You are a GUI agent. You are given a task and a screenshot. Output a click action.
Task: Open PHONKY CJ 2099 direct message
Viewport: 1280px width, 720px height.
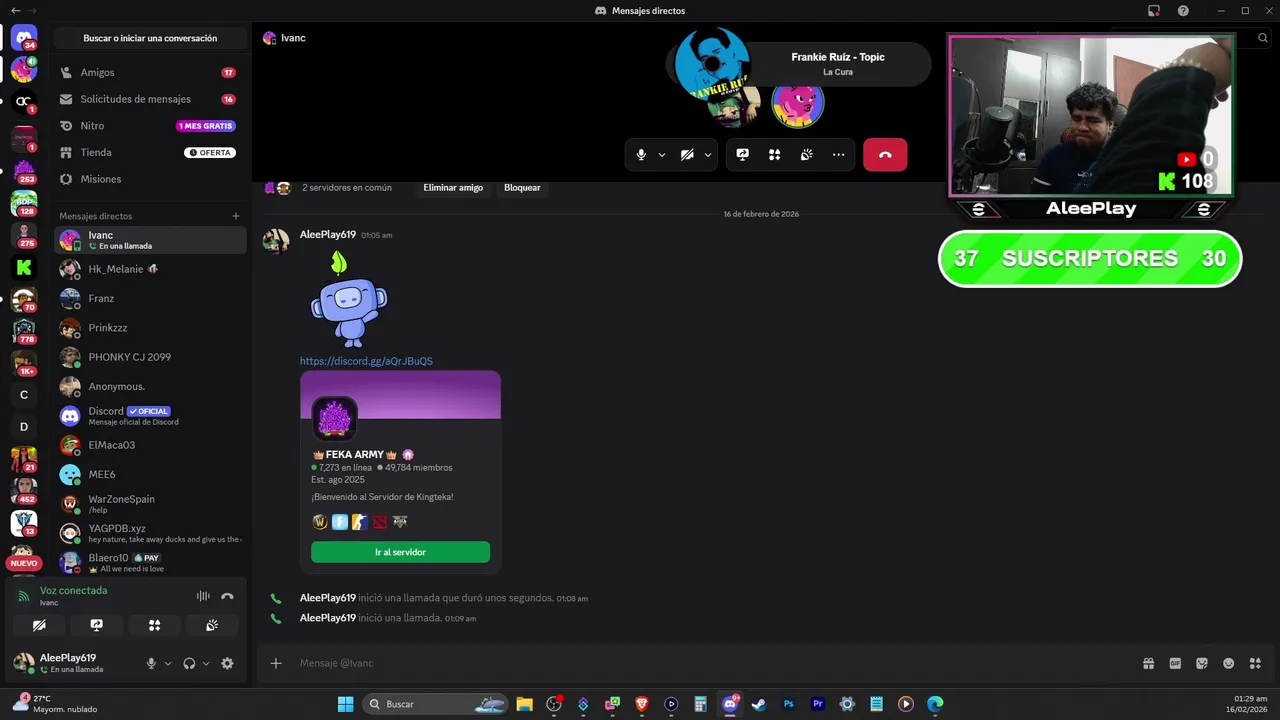(150, 357)
